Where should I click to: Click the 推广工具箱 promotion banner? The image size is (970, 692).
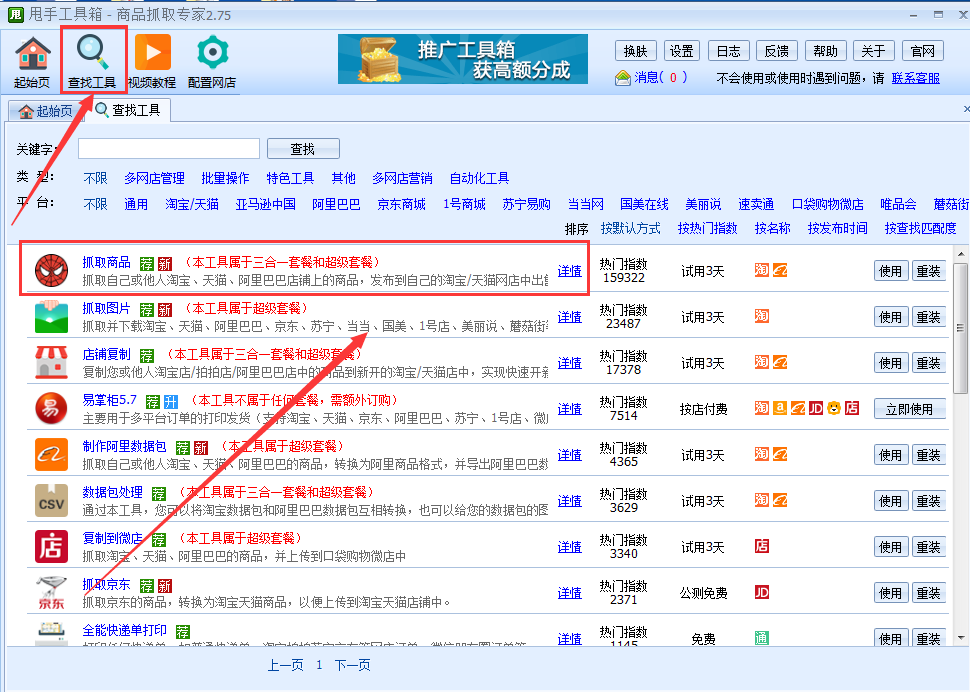tap(463, 59)
